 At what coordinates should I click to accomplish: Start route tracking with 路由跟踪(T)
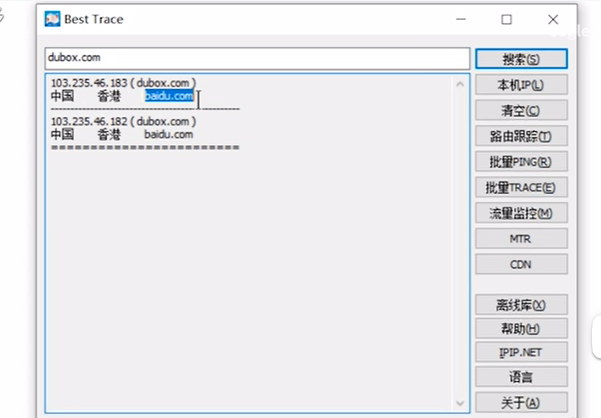click(x=521, y=136)
